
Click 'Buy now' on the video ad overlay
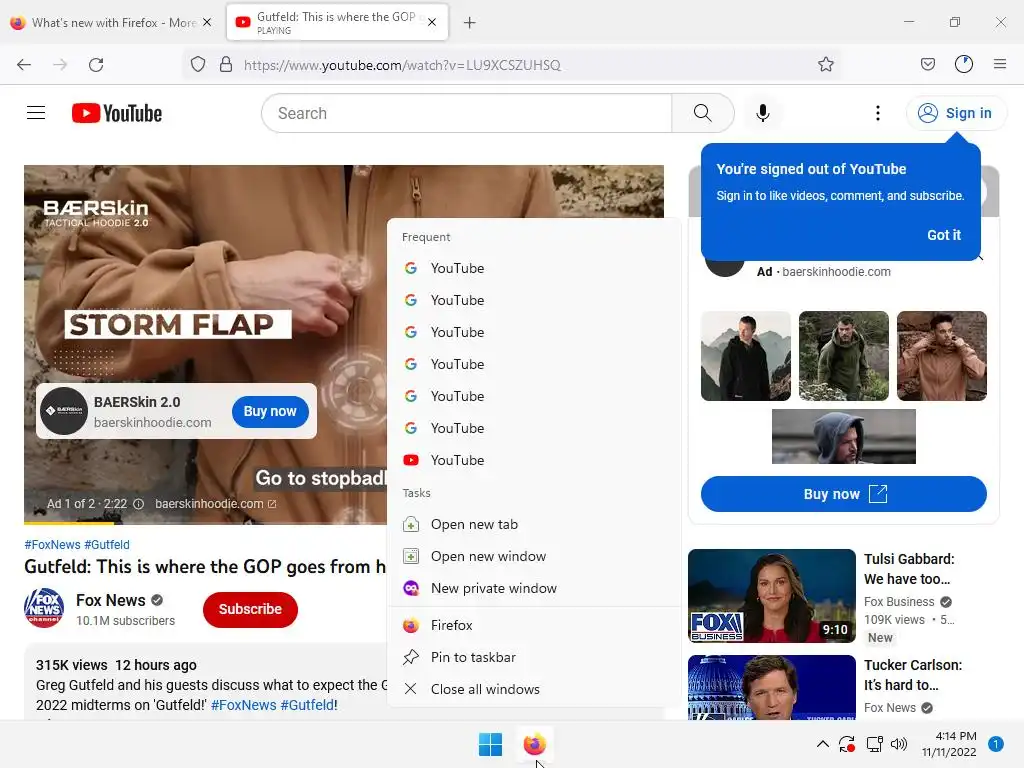point(270,411)
